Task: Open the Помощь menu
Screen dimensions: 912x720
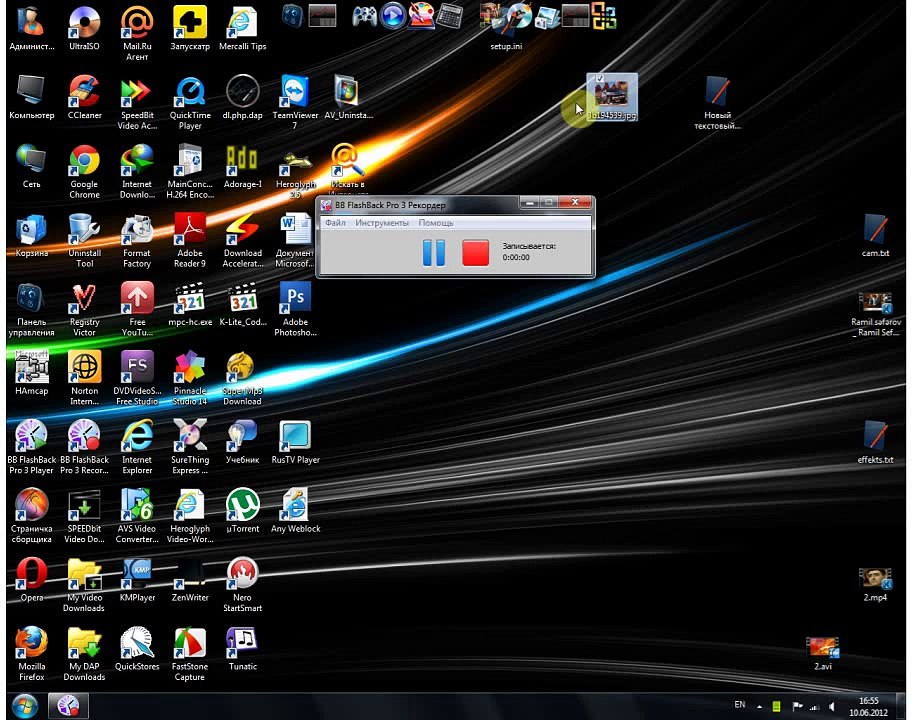Action: [x=436, y=223]
